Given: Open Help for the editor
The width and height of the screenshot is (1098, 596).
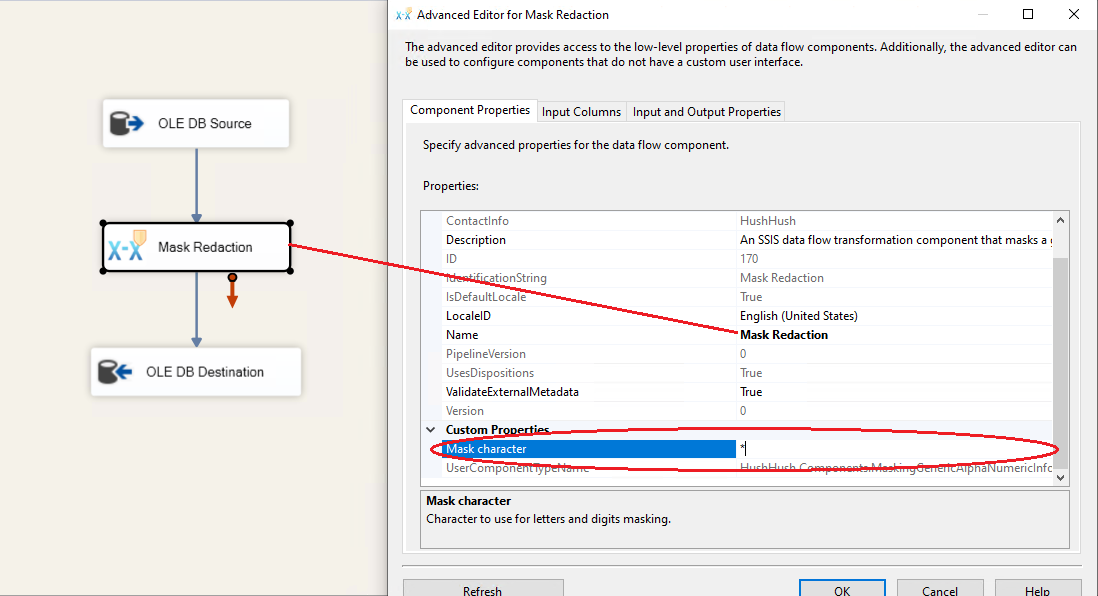Looking at the screenshot, I should [1037, 589].
